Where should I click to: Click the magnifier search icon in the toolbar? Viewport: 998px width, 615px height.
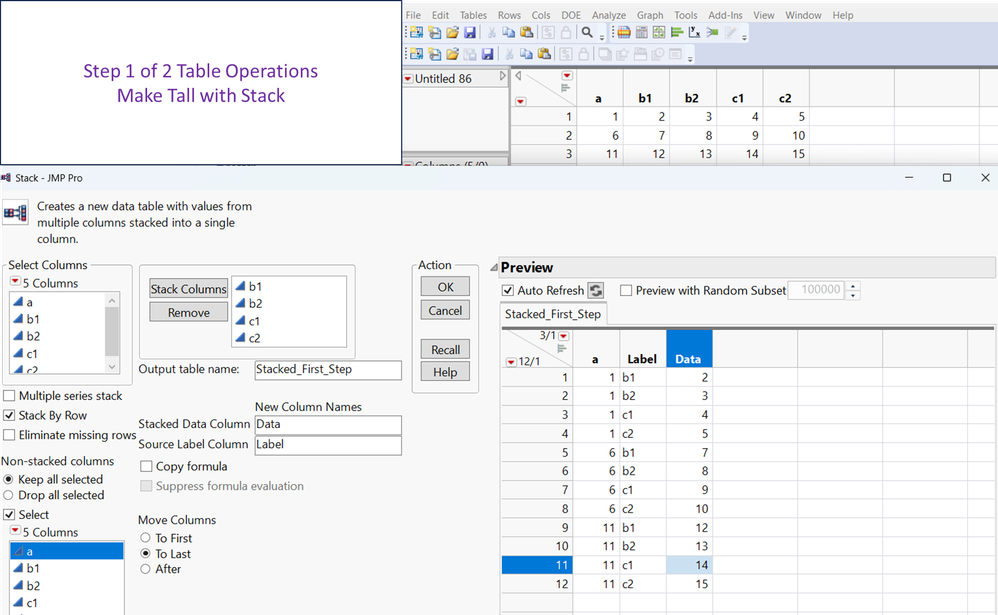(x=587, y=33)
